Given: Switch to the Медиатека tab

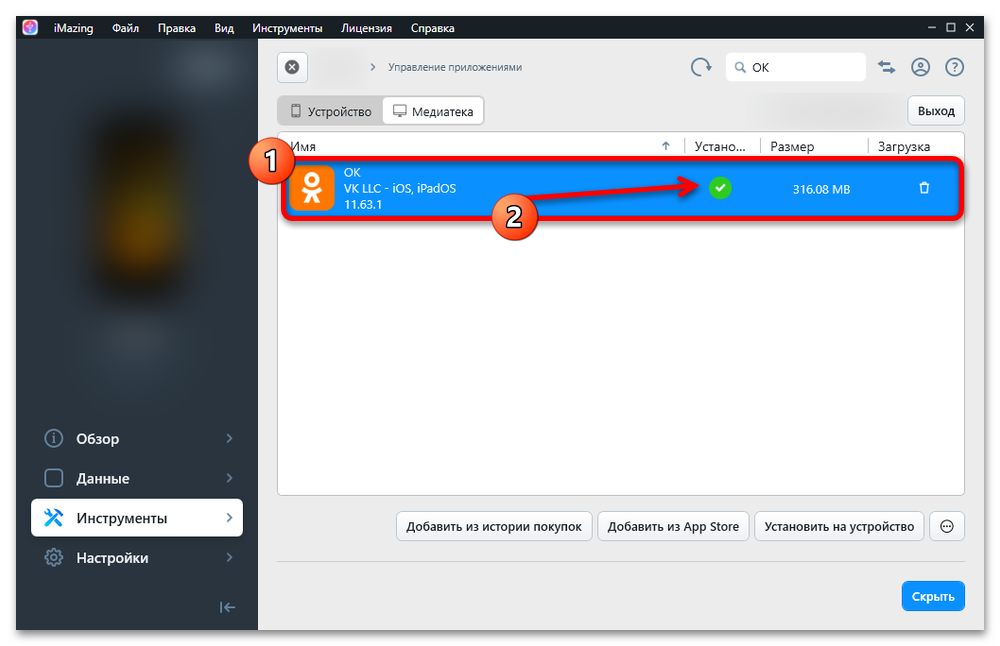Looking at the screenshot, I should (x=433, y=111).
